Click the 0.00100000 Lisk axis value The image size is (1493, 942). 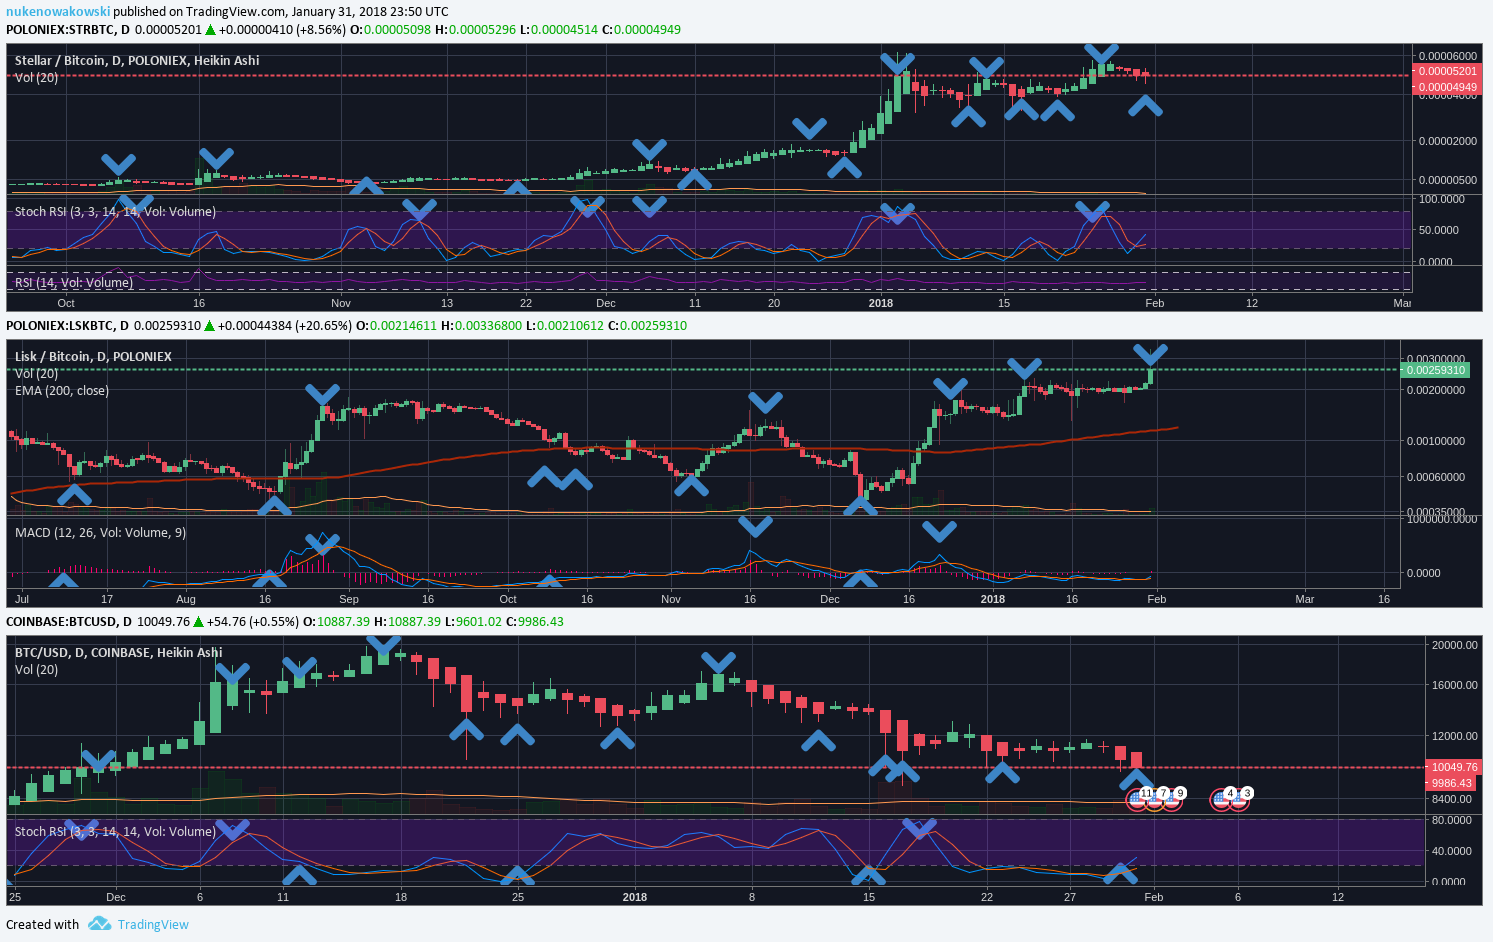pos(1436,441)
